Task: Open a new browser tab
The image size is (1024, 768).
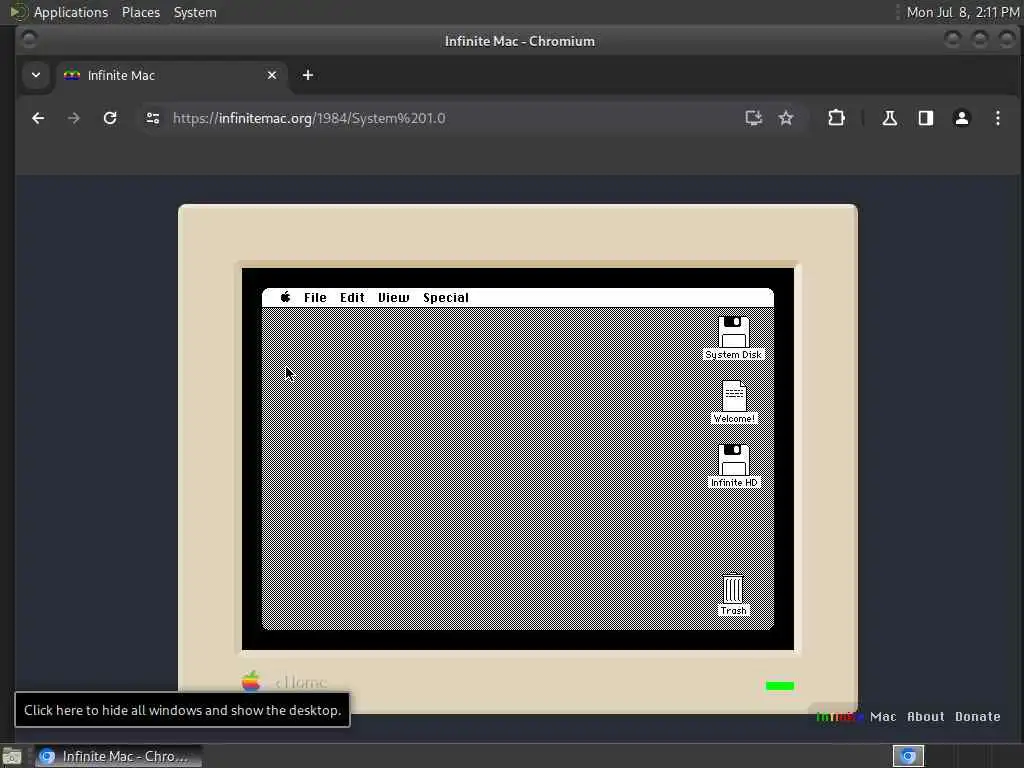Action: (x=308, y=75)
